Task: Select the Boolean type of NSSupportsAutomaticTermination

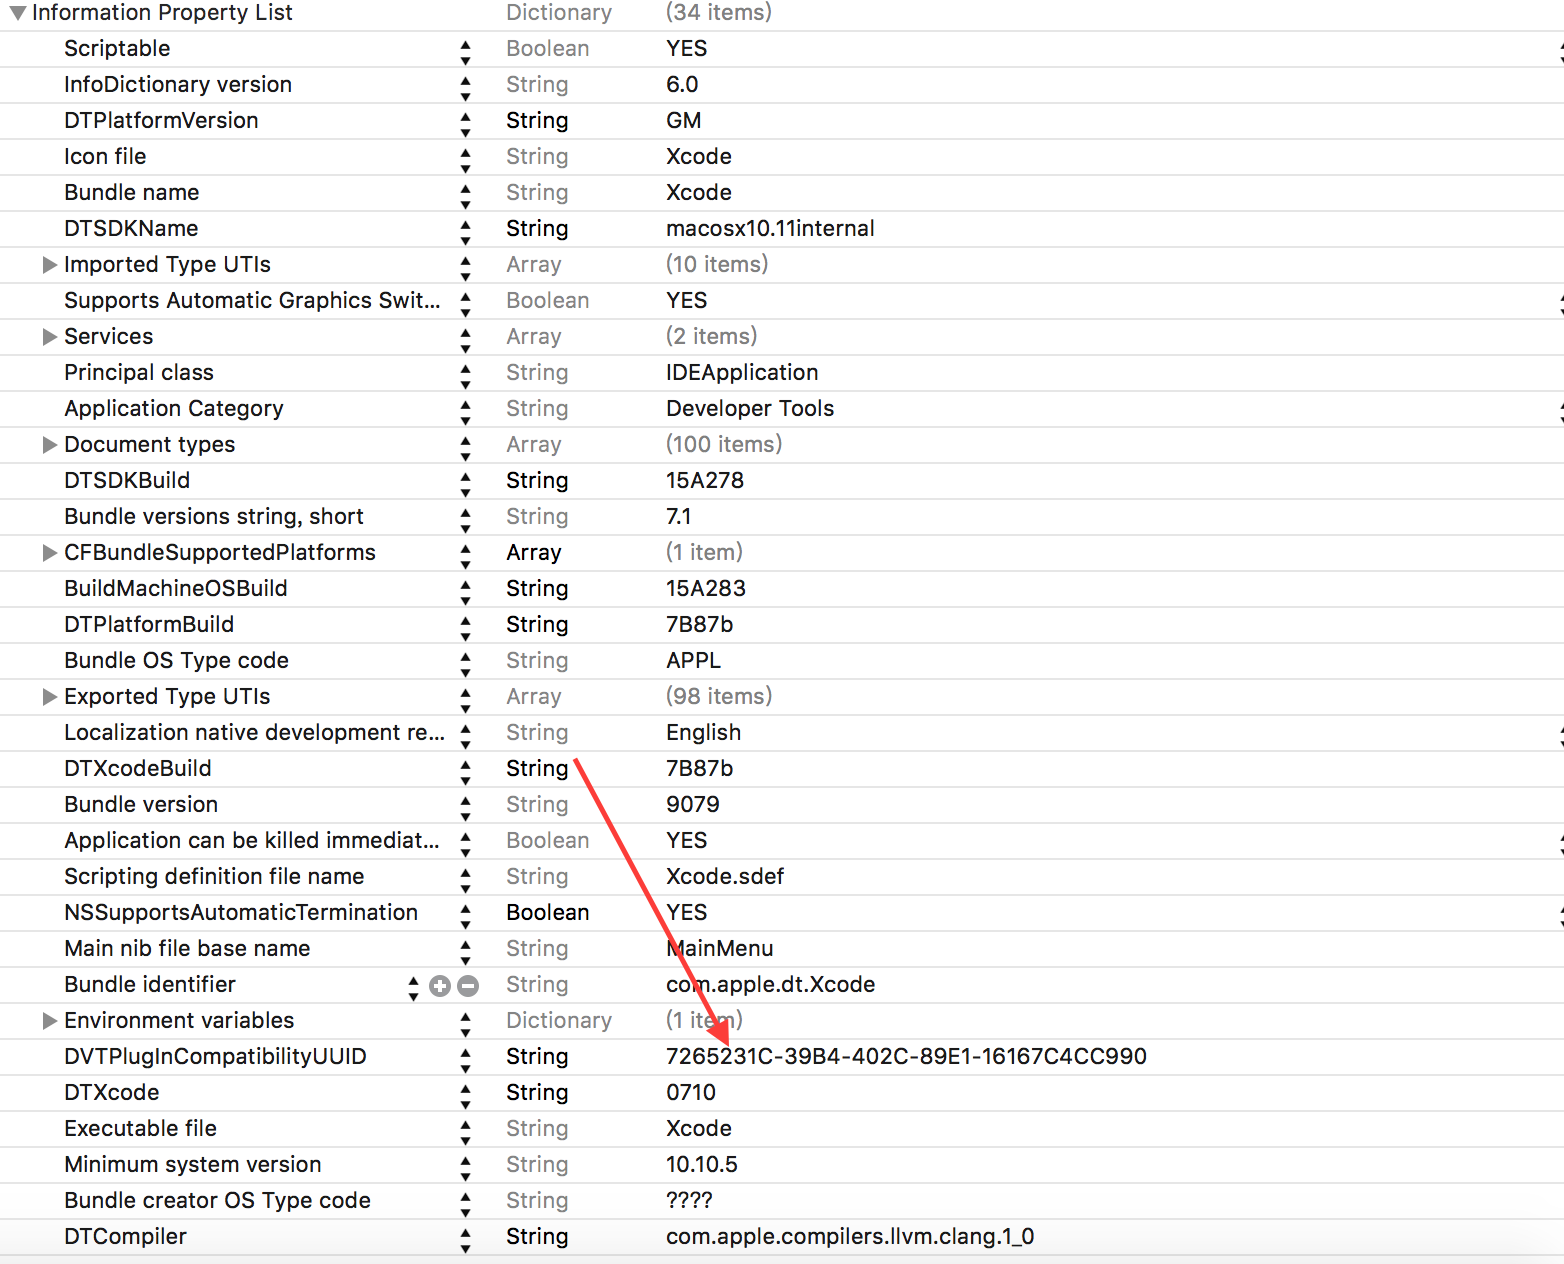Action: pos(548,913)
